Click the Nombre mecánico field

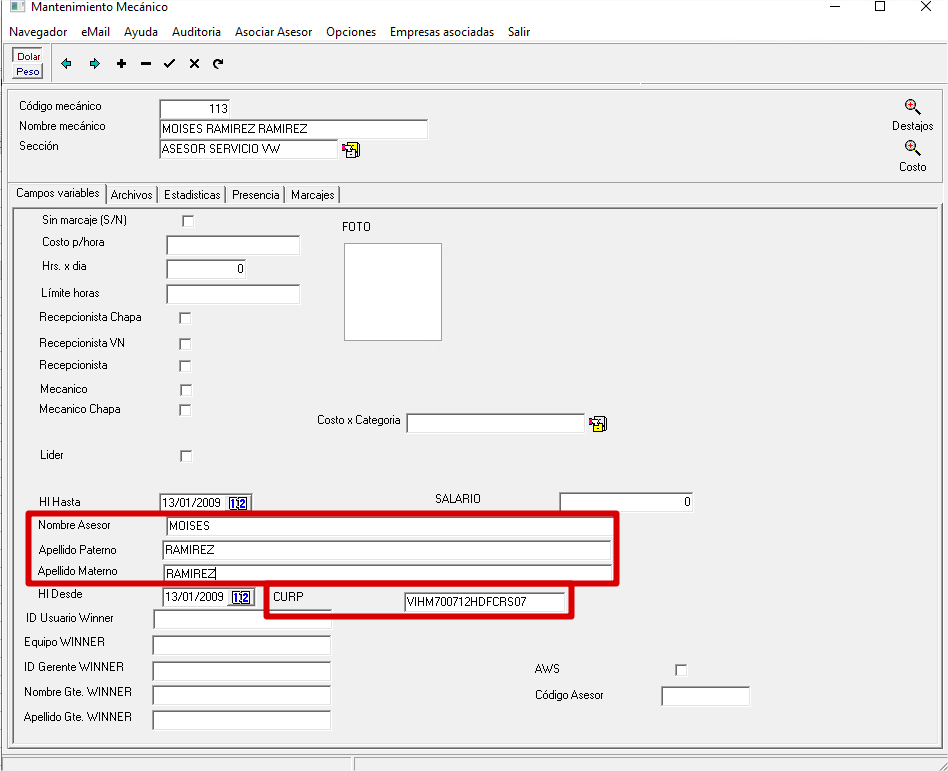[x=293, y=129]
